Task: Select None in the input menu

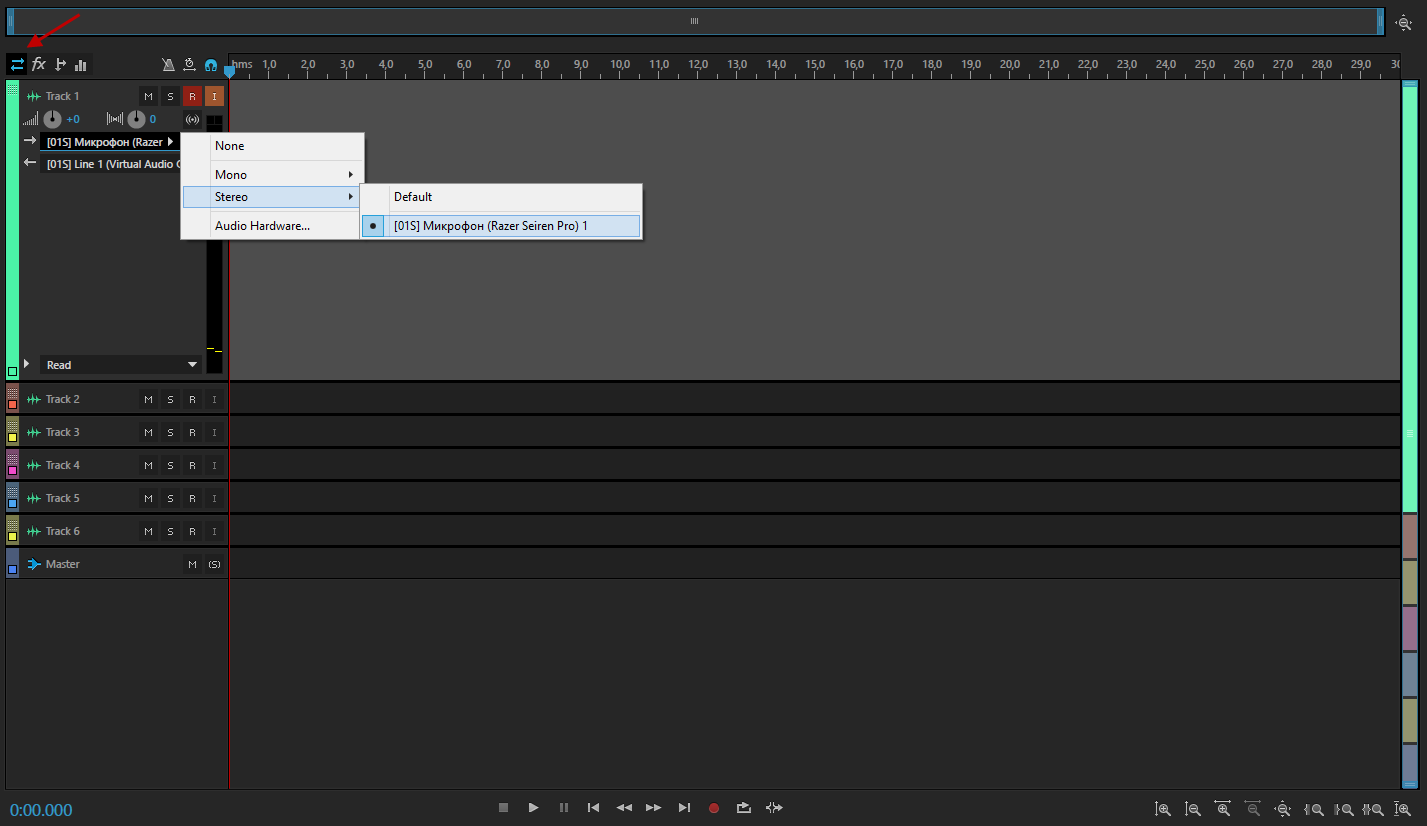Action: (x=230, y=146)
